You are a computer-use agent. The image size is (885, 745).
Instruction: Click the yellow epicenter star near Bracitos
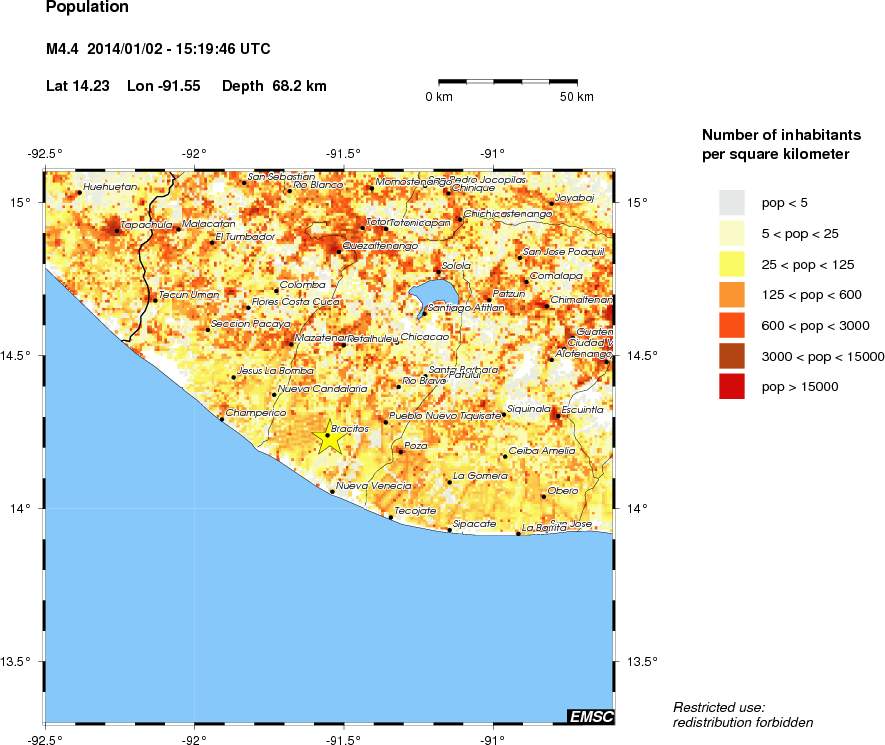point(328,437)
